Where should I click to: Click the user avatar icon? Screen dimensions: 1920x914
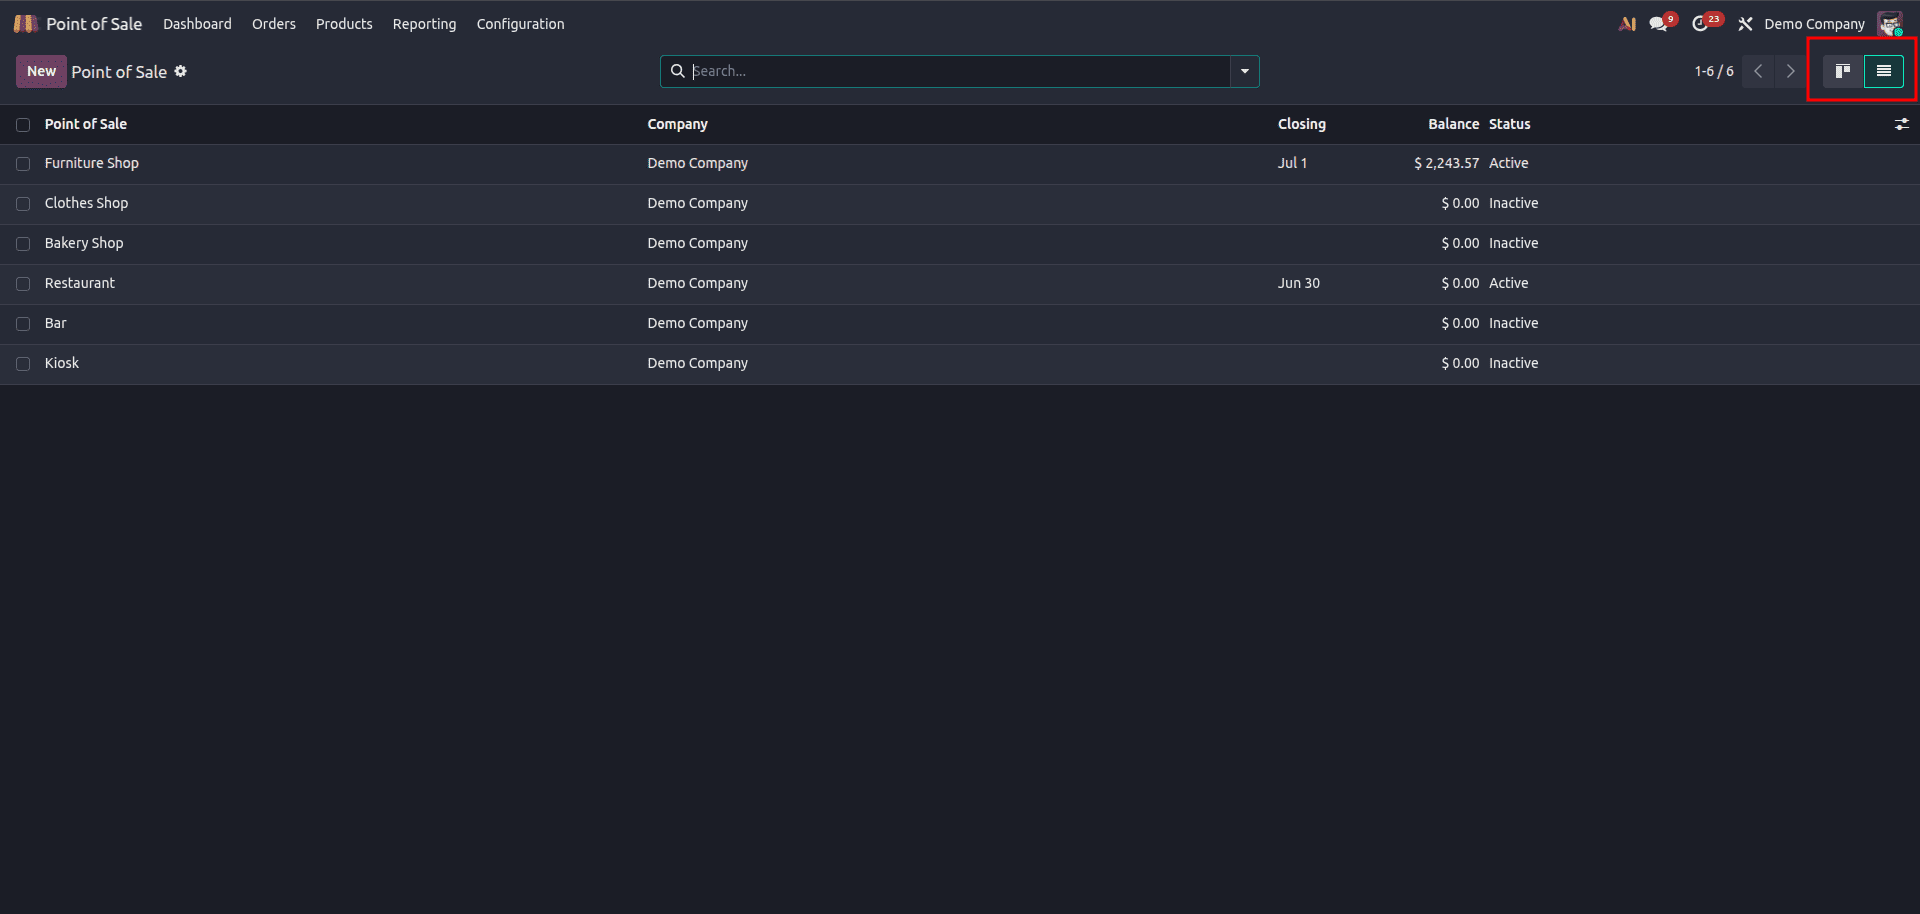point(1890,24)
